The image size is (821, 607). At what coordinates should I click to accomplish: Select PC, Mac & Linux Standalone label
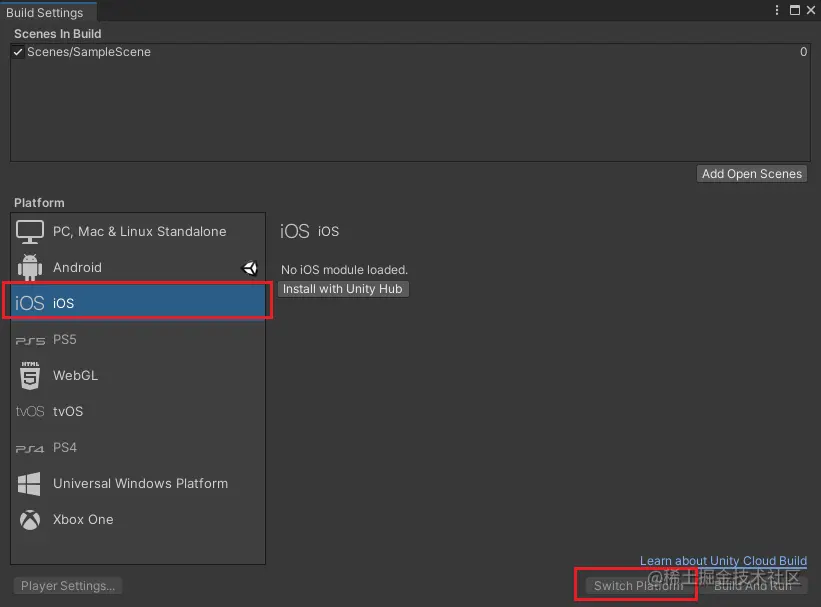(140, 231)
